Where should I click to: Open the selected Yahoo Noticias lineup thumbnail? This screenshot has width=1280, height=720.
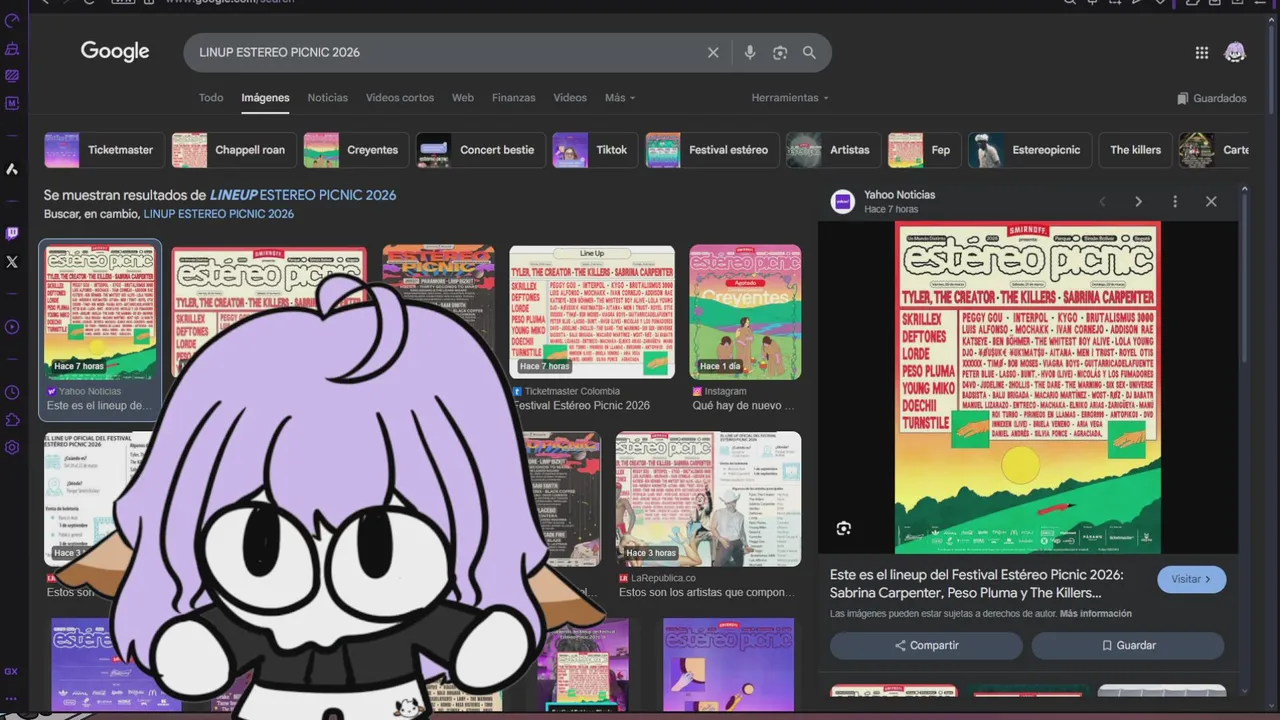coord(100,312)
